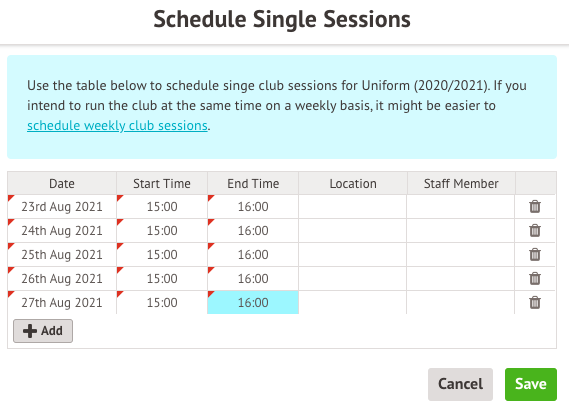This screenshot has width=569, height=410.
Task: Select the highlighted 16:00 end time cell
Action: [x=253, y=302]
